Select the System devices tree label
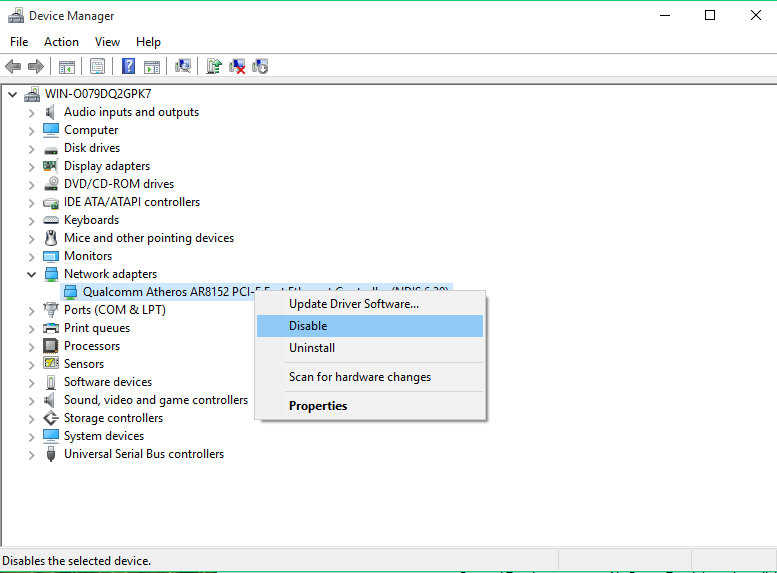The width and height of the screenshot is (777, 573). 104,436
